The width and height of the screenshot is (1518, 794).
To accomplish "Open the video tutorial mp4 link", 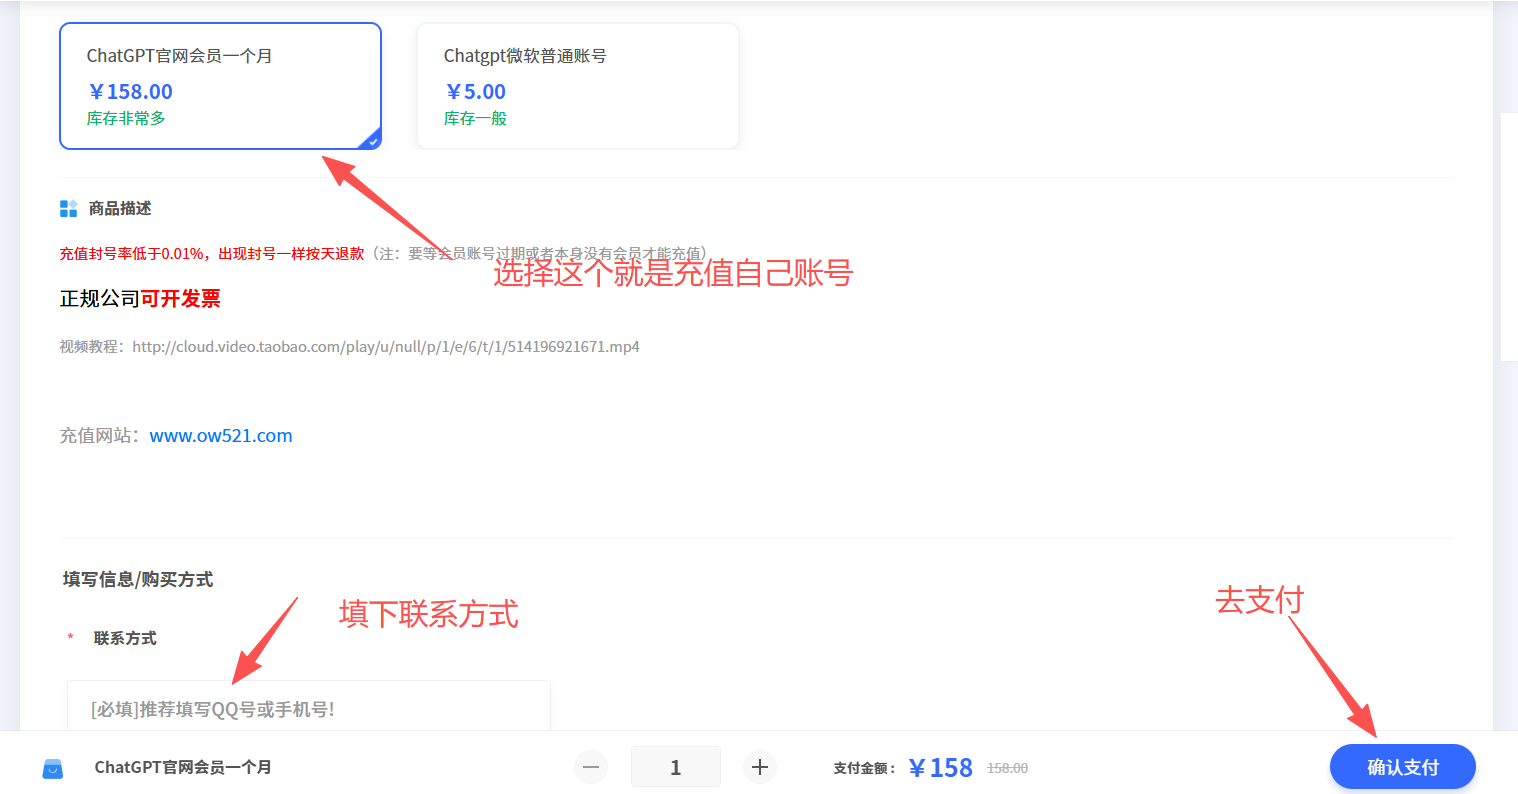I will coord(385,346).
